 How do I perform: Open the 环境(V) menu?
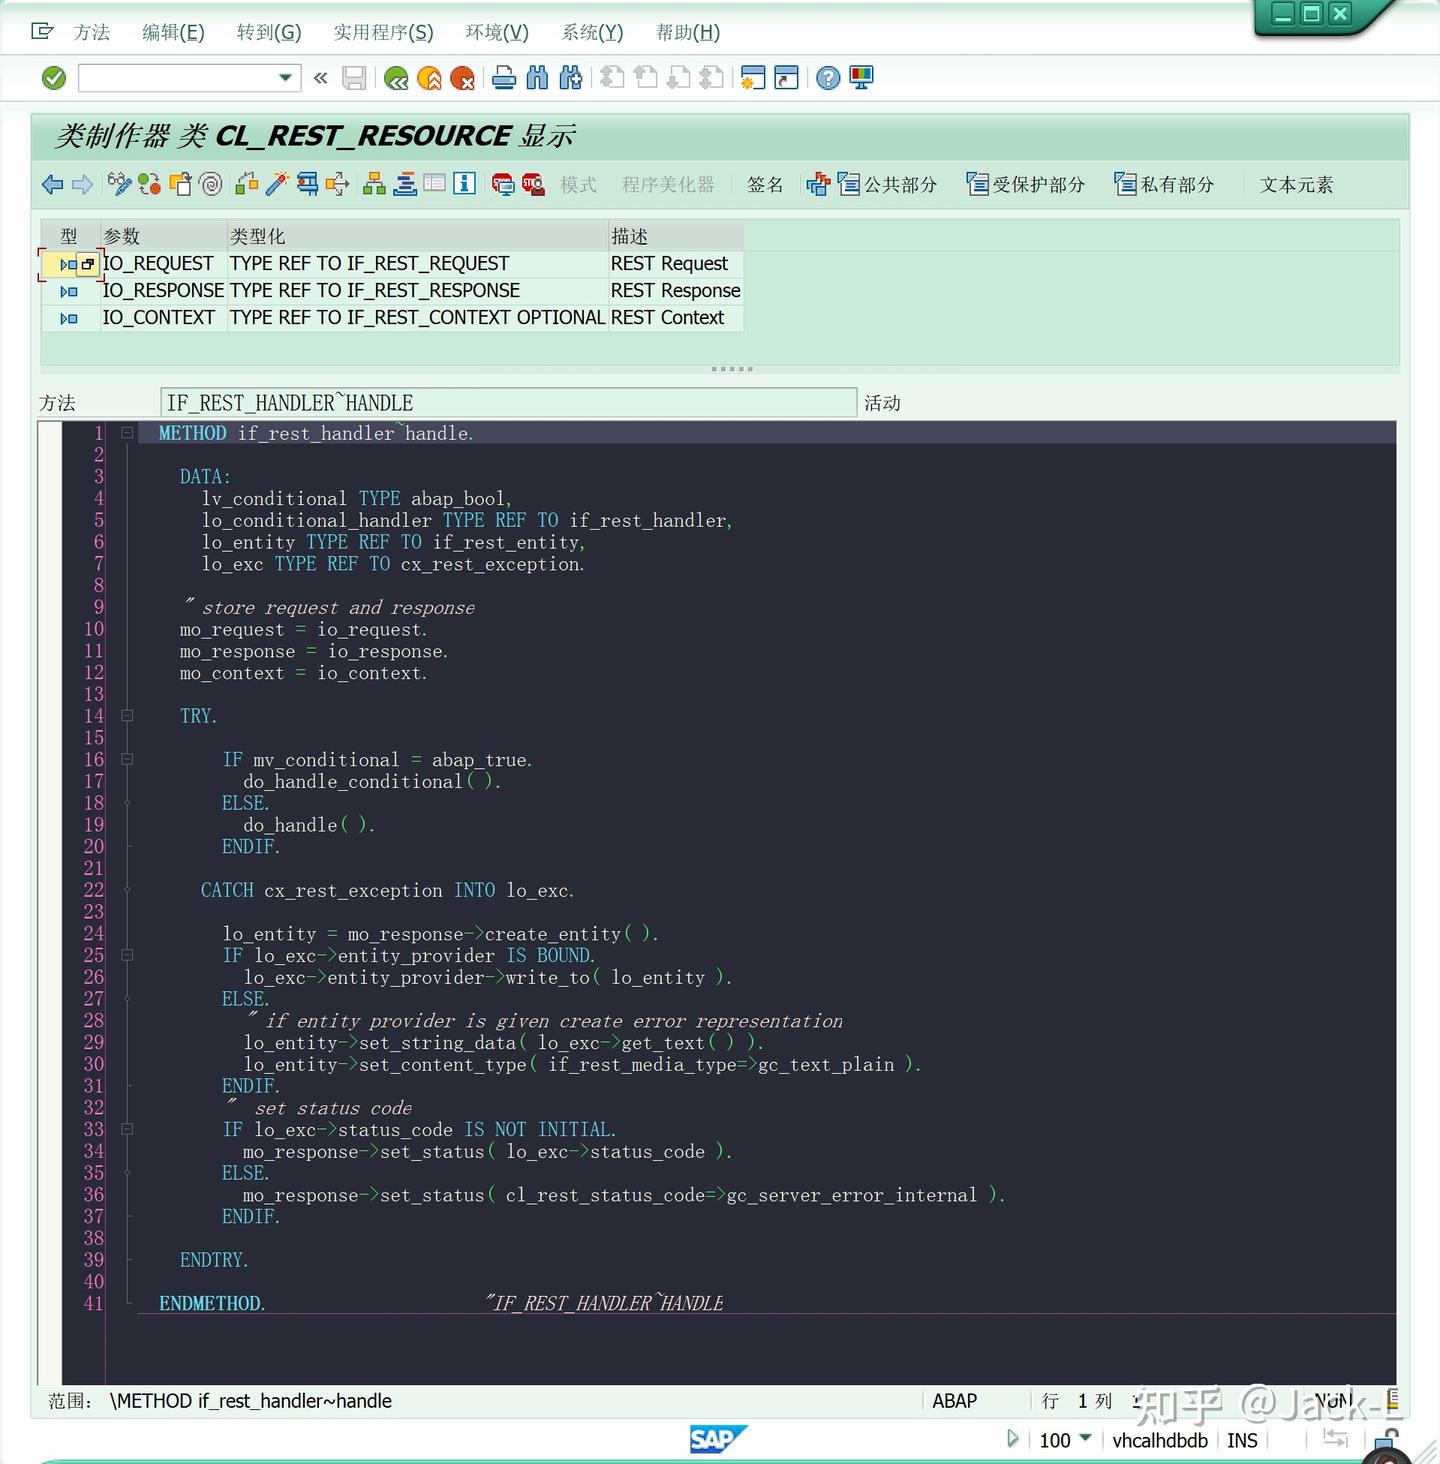coord(497,32)
